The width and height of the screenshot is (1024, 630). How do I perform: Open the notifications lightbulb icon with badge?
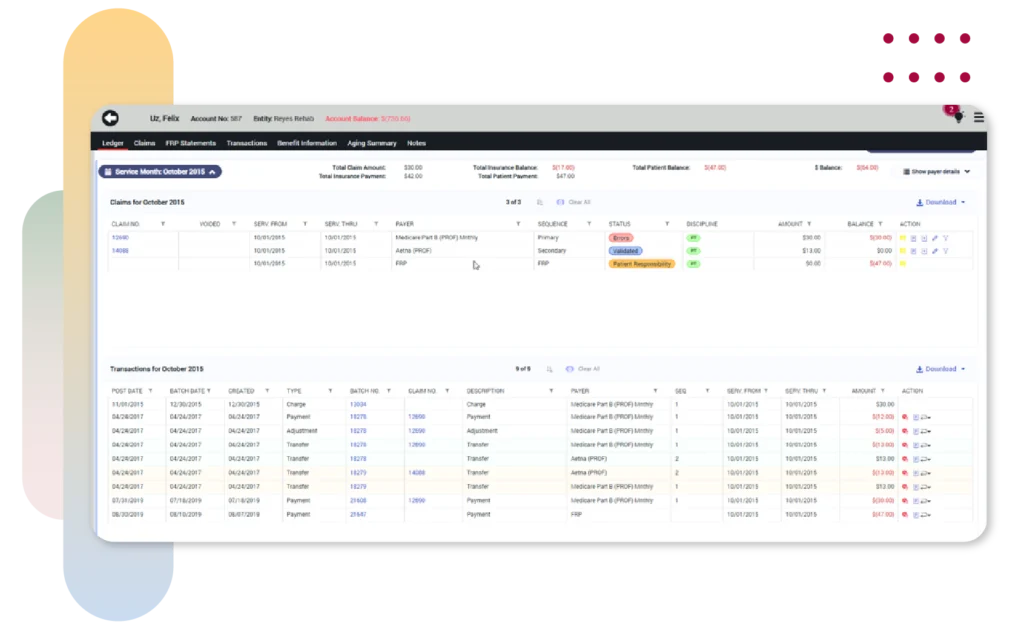(x=957, y=117)
